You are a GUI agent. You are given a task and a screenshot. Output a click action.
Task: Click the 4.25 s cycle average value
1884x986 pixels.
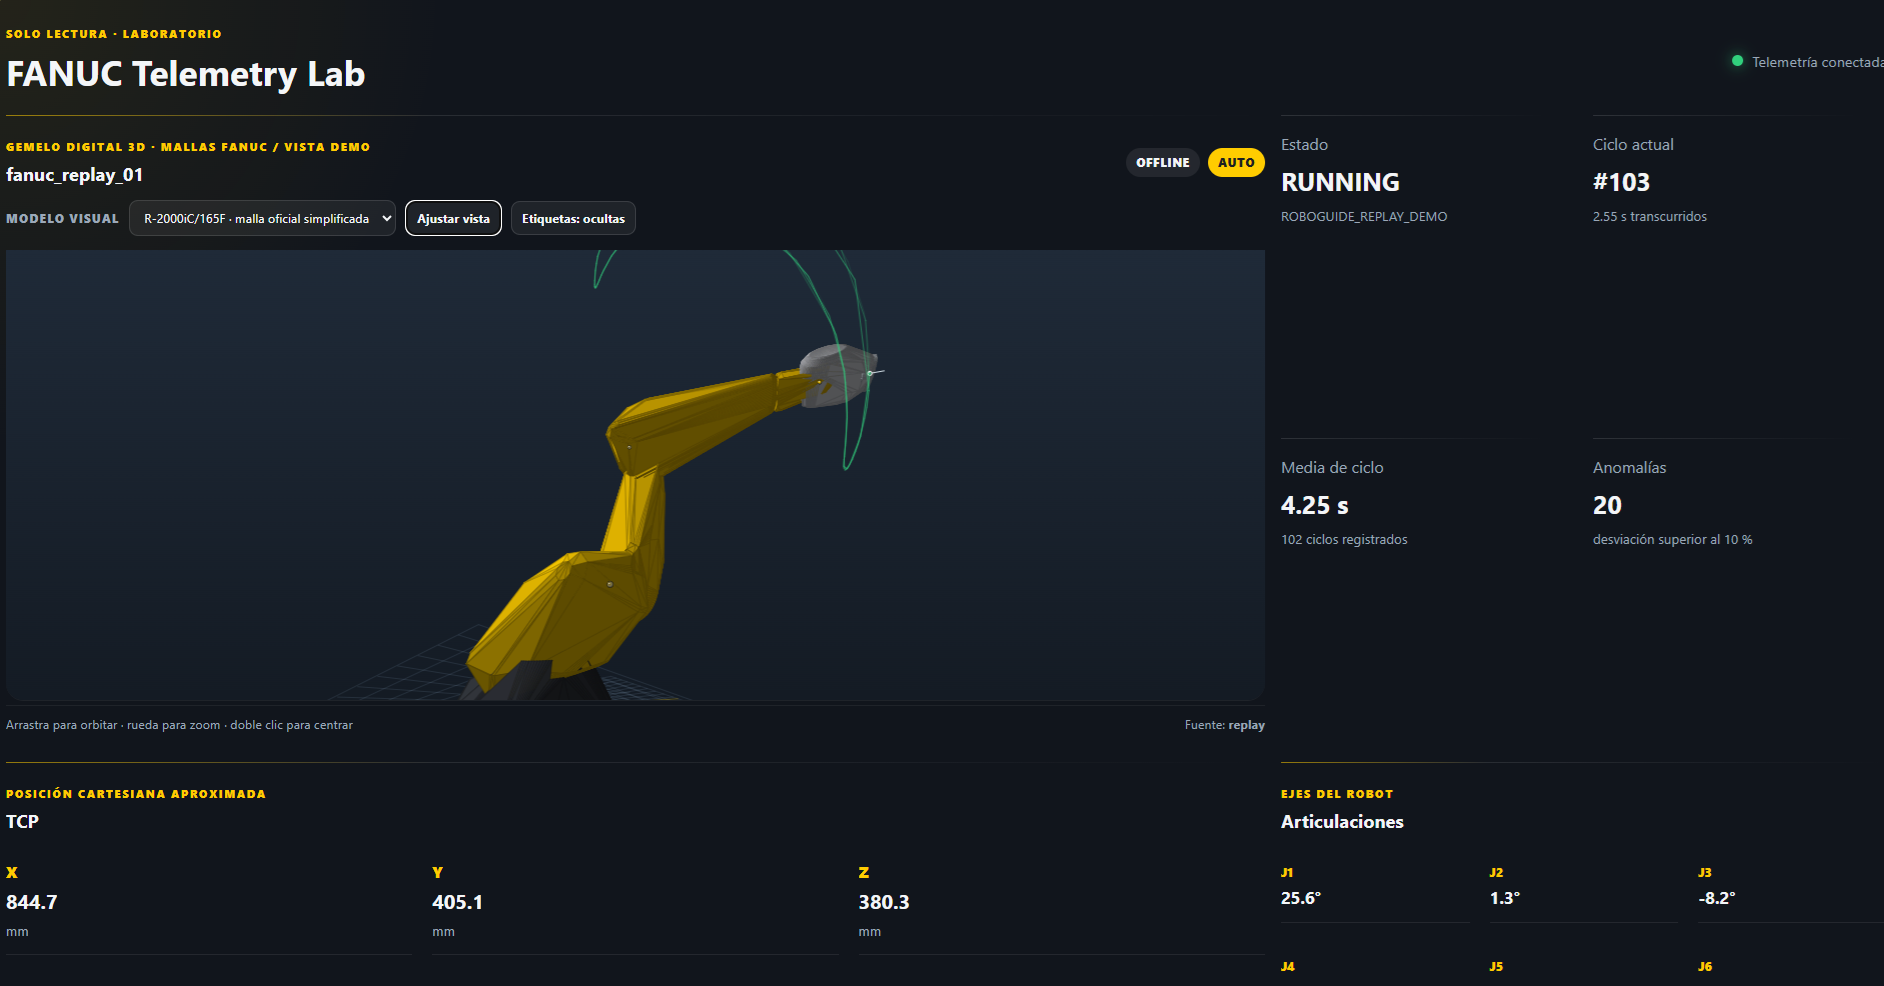[x=1315, y=505]
